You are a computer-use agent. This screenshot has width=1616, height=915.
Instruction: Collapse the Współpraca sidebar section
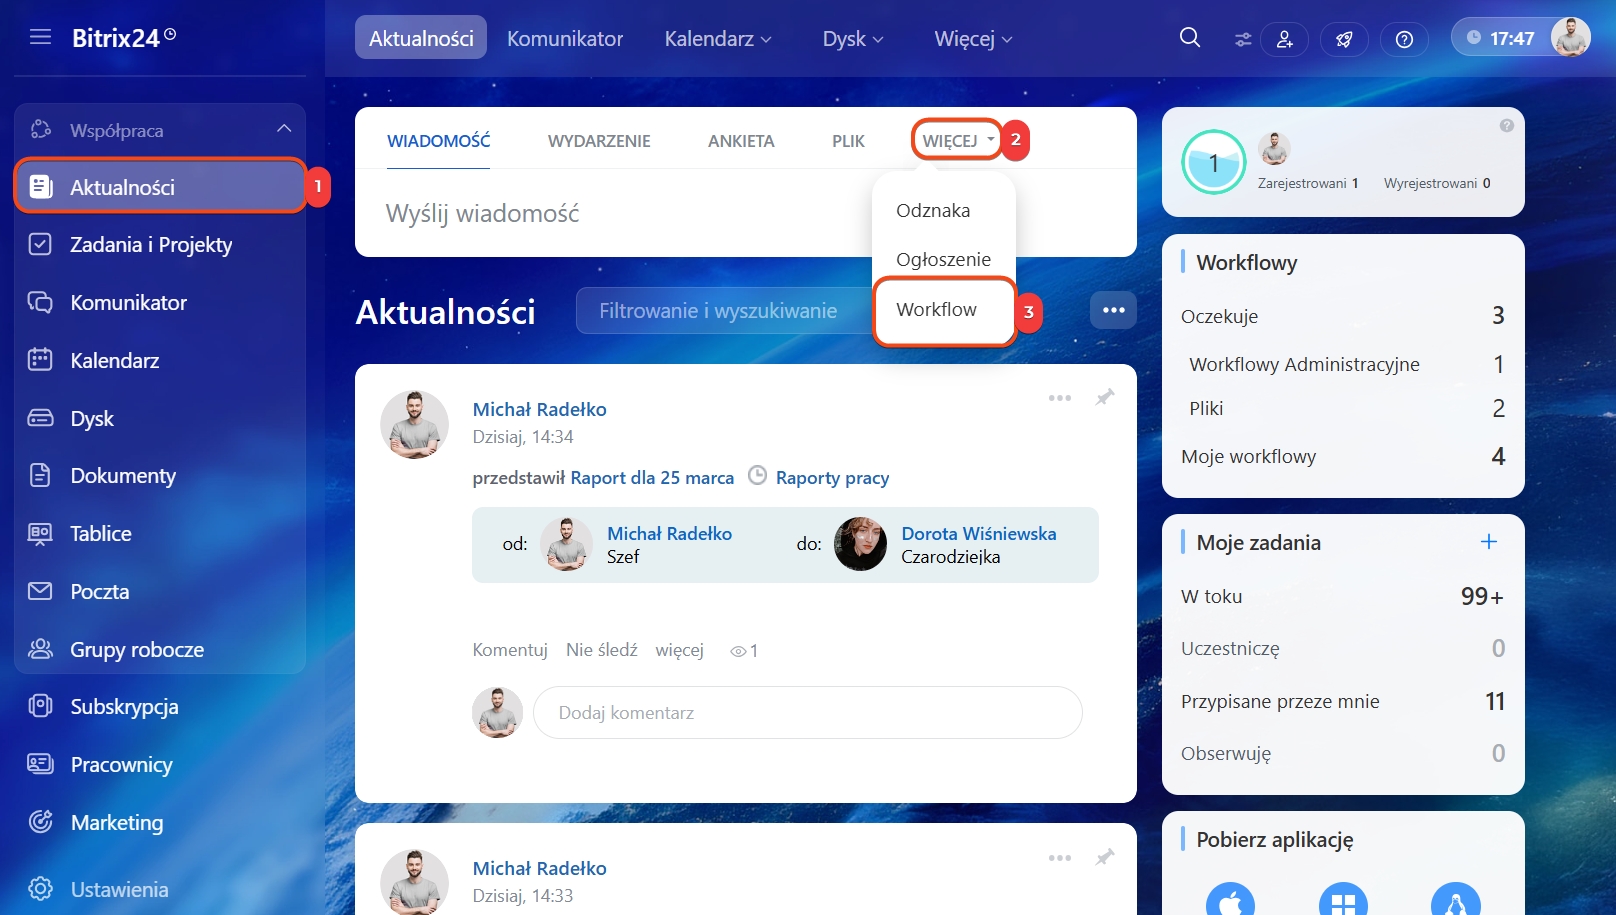(284, 129)
